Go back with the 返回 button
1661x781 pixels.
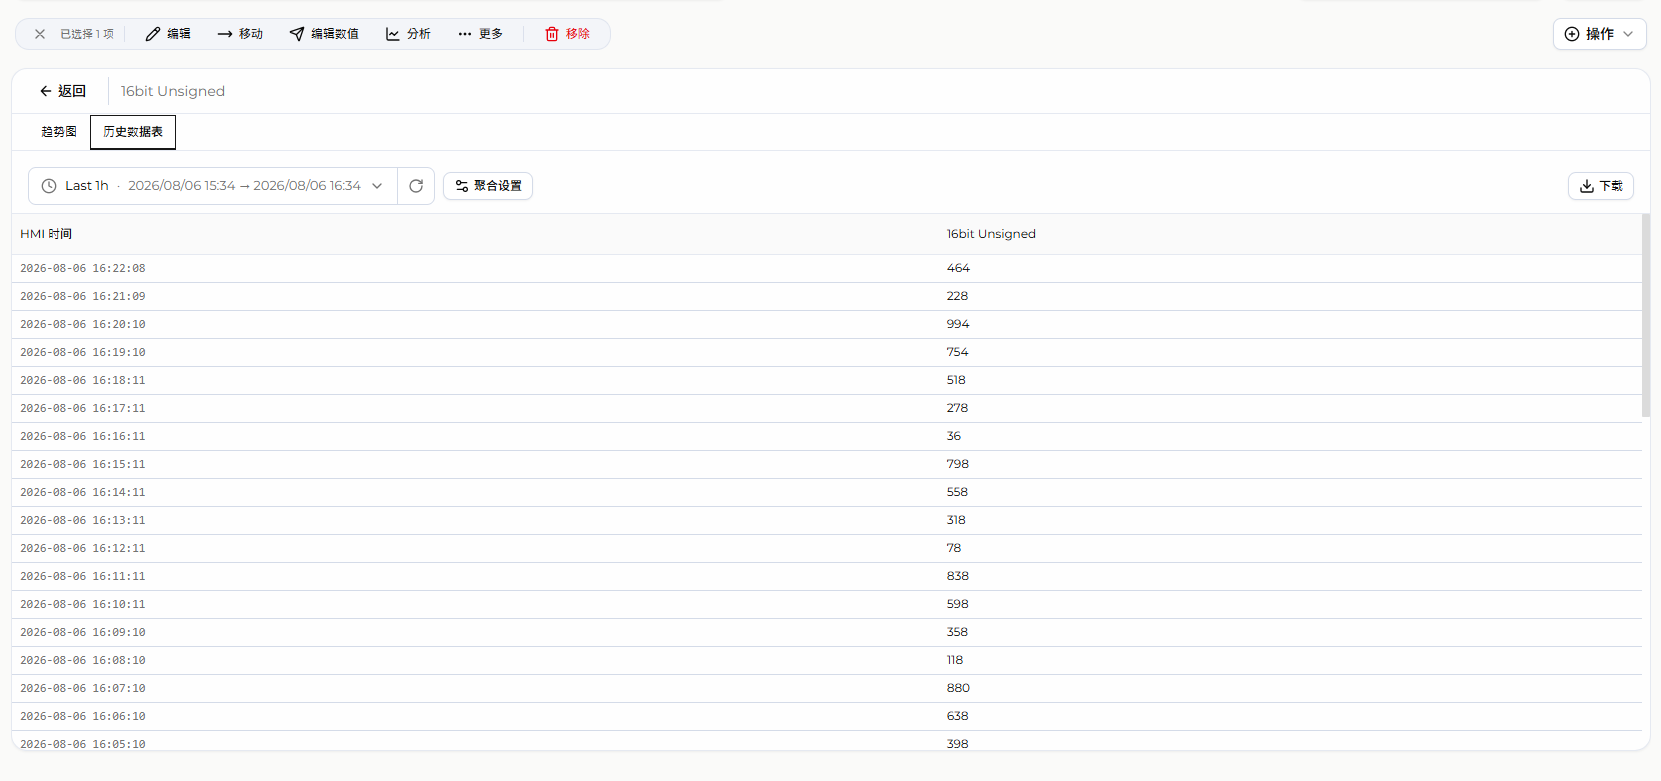tap(63, 91)
